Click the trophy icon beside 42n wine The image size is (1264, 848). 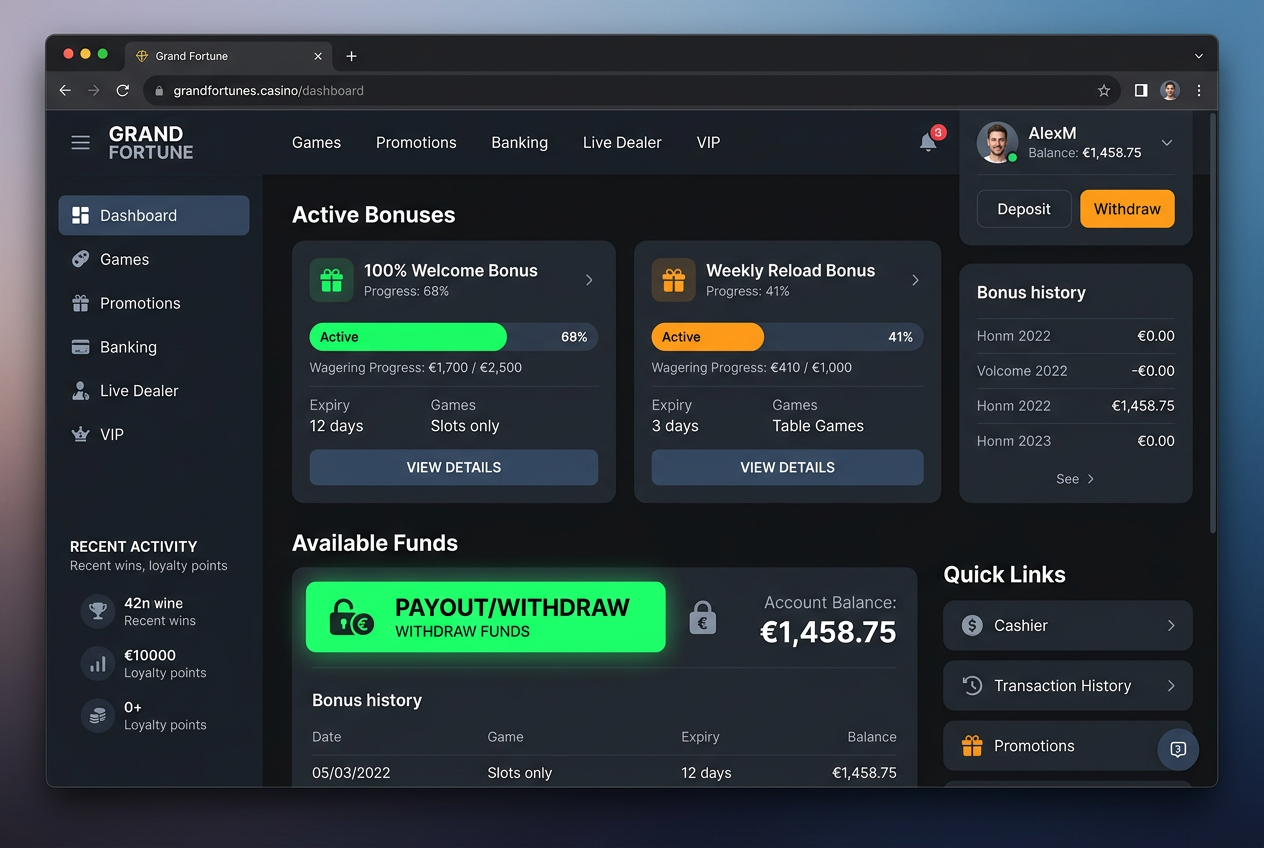(98, 611)
